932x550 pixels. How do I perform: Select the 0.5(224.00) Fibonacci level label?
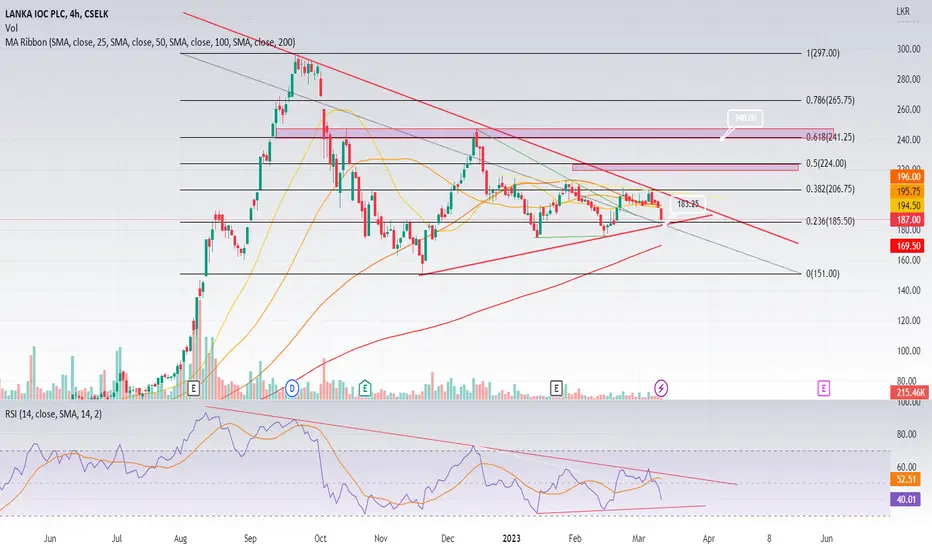[826, 164]
